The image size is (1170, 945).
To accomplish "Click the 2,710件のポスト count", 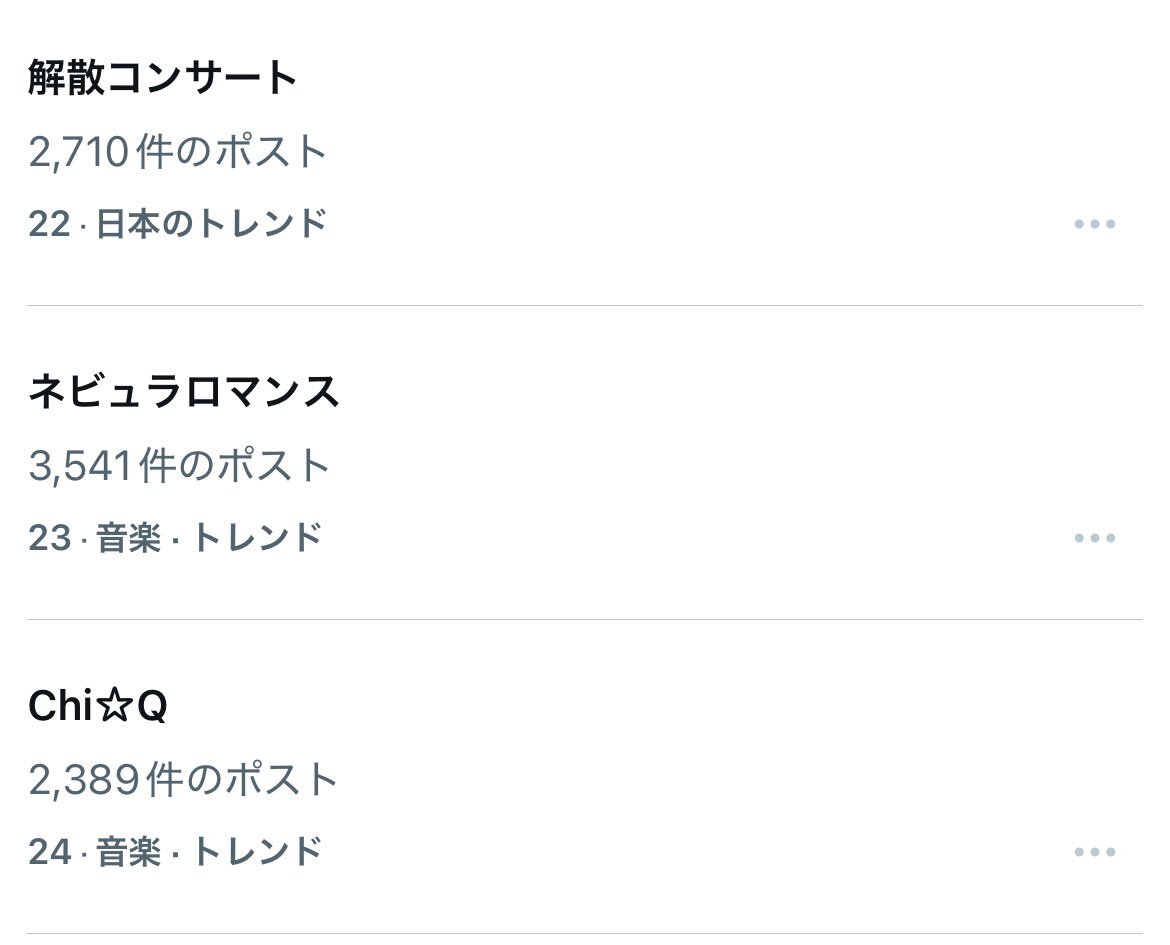I will coord(178,152).
